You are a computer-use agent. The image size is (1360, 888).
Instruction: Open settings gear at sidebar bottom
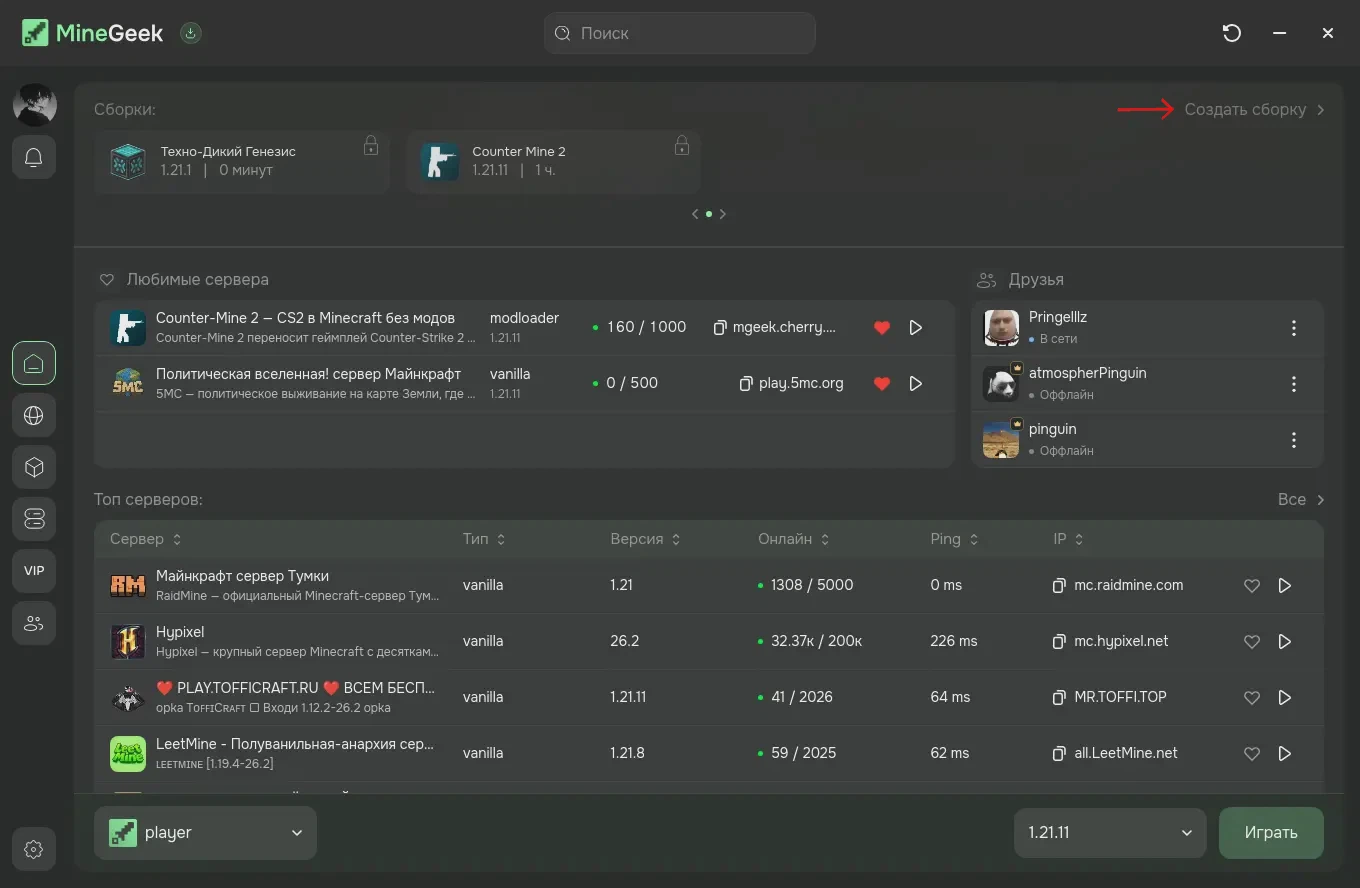tap(34, 850)
